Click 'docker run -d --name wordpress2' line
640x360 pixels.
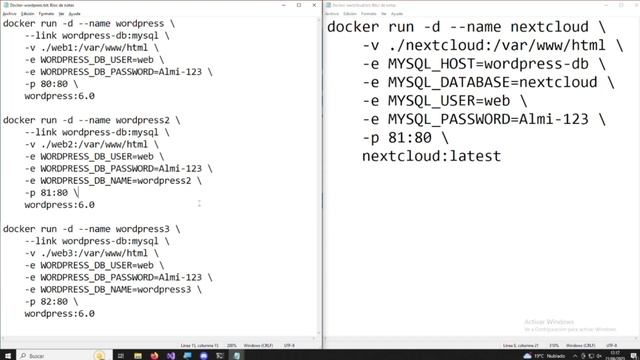click(x=91, y=120)
